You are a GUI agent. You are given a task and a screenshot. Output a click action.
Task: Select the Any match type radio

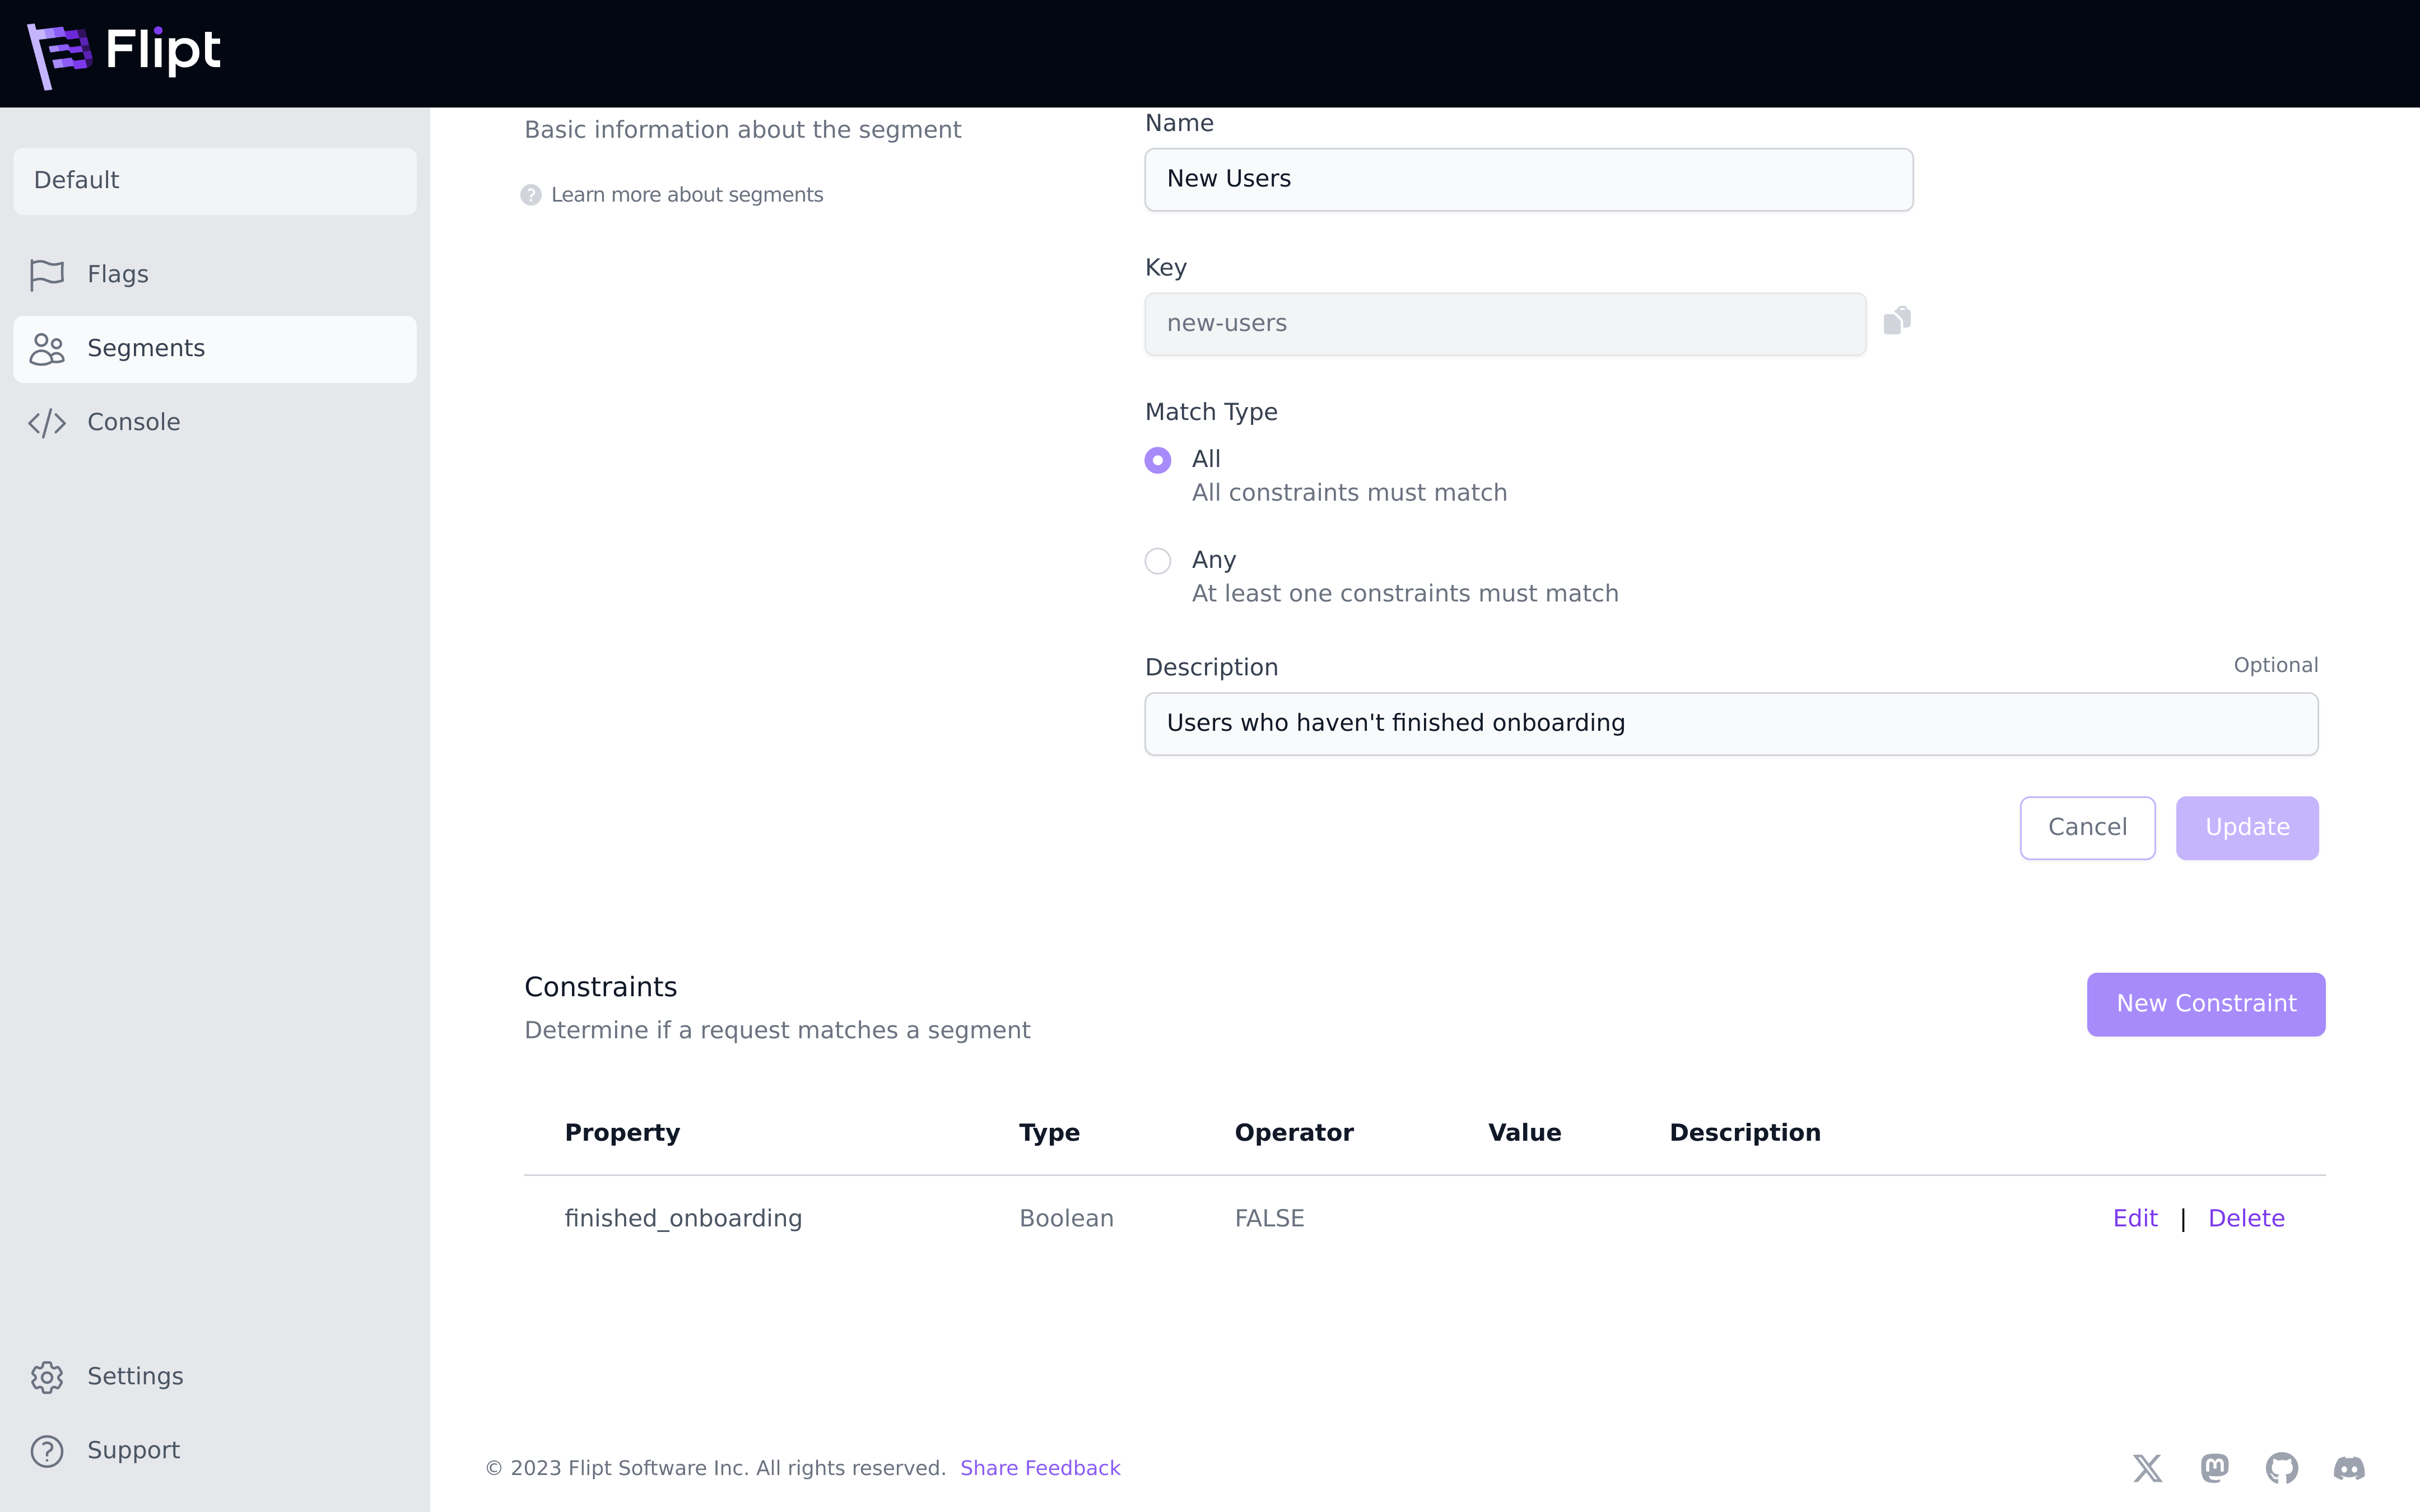pos(1158,561)
